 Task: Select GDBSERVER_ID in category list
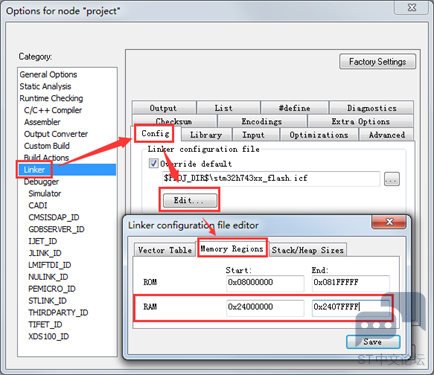tap(56, 229)
